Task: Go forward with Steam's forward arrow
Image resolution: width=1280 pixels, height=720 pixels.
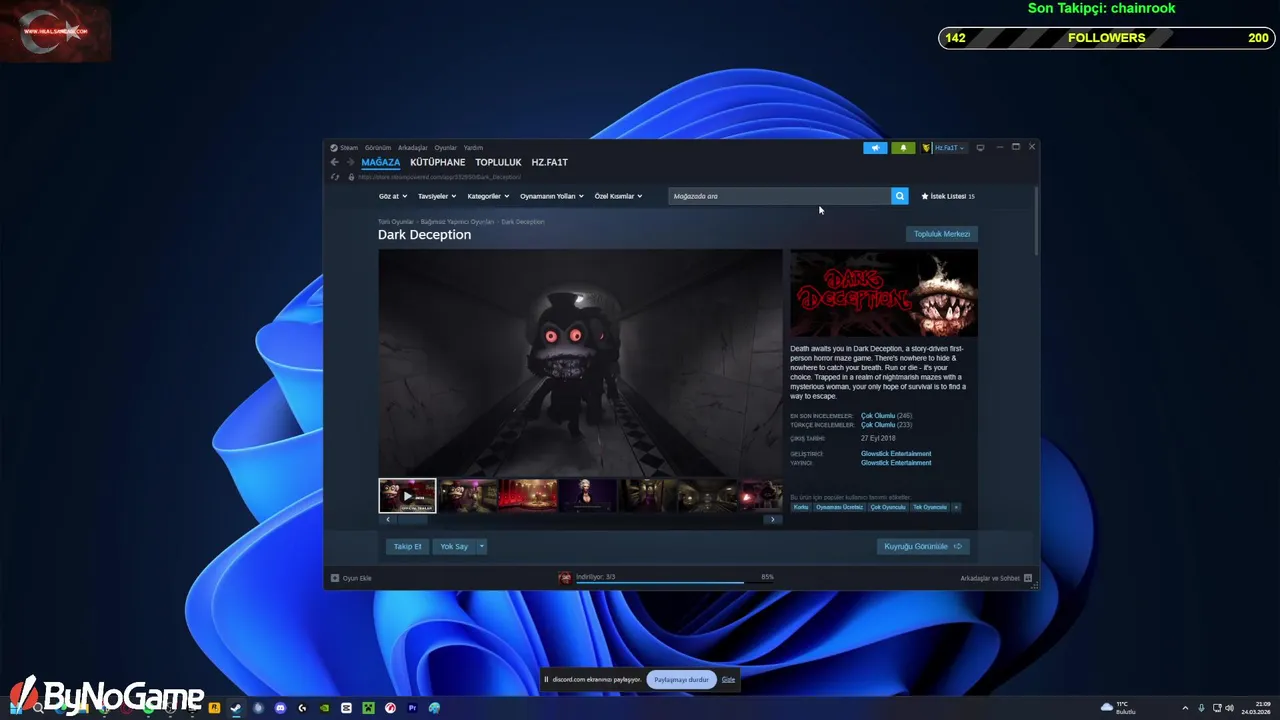Action: 350,162
